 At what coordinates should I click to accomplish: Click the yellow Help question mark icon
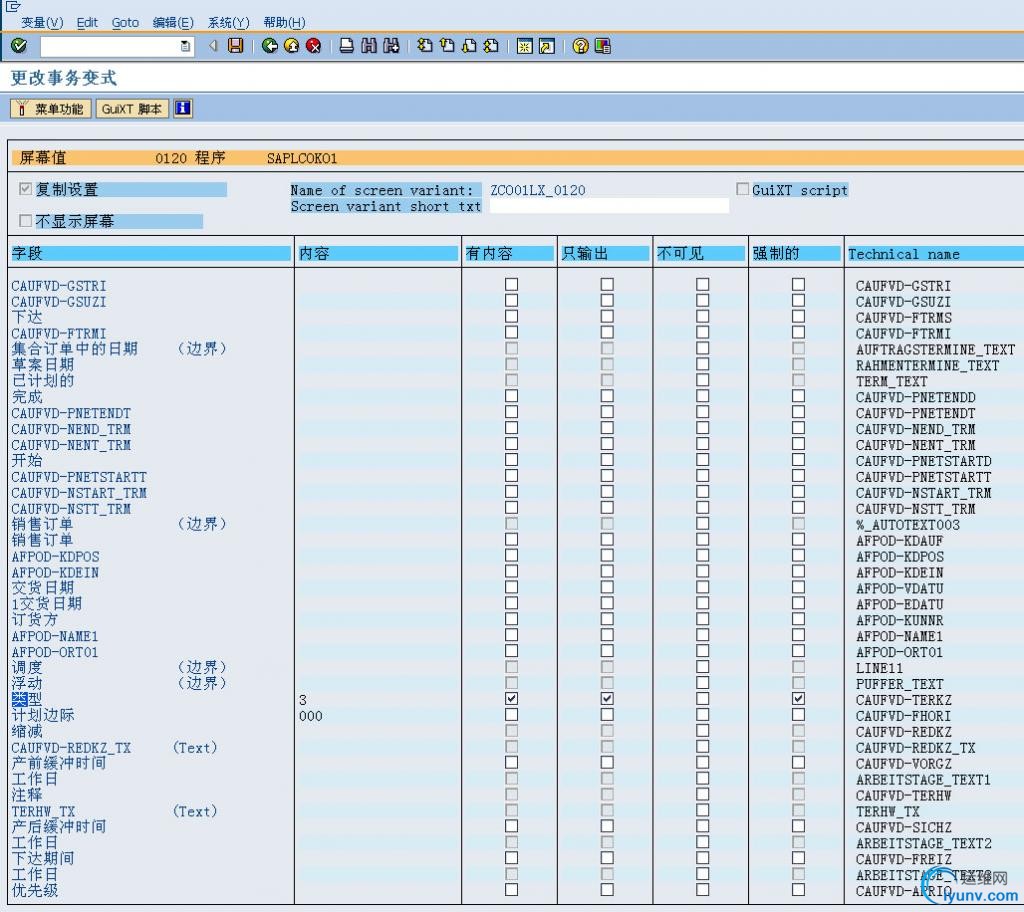pyautogui.click(x=580, y=46)
